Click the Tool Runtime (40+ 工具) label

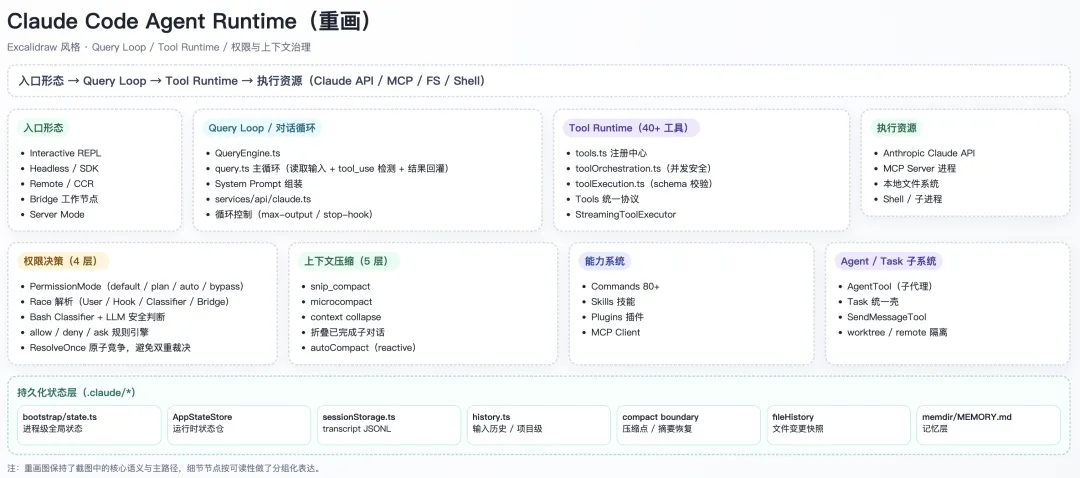(631, 128)
